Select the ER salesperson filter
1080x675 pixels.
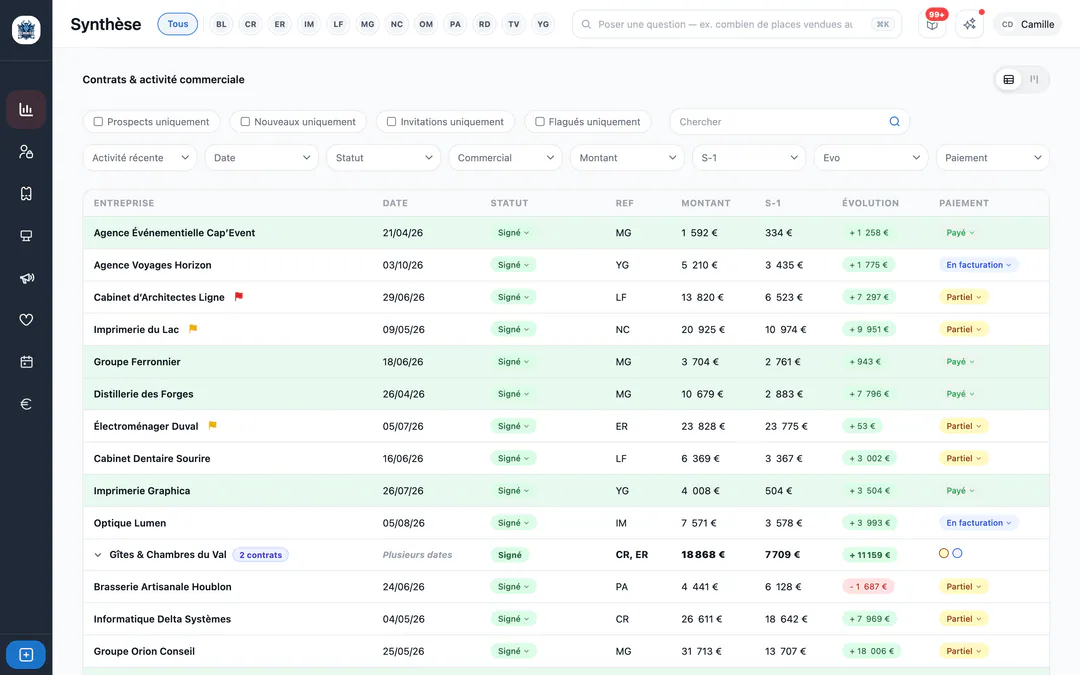[x=280, y=24]
